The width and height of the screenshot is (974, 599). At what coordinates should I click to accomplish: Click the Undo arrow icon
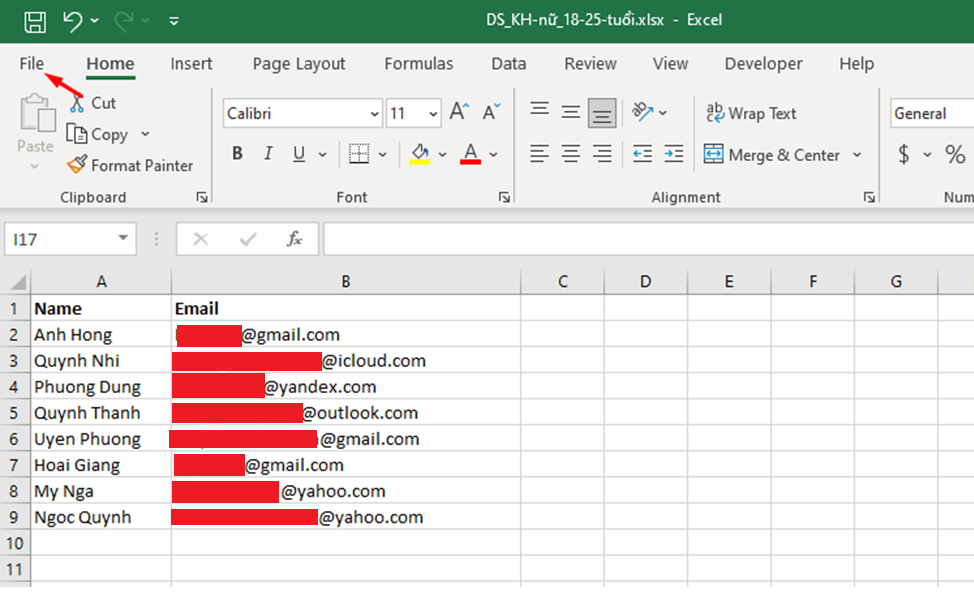72,20
